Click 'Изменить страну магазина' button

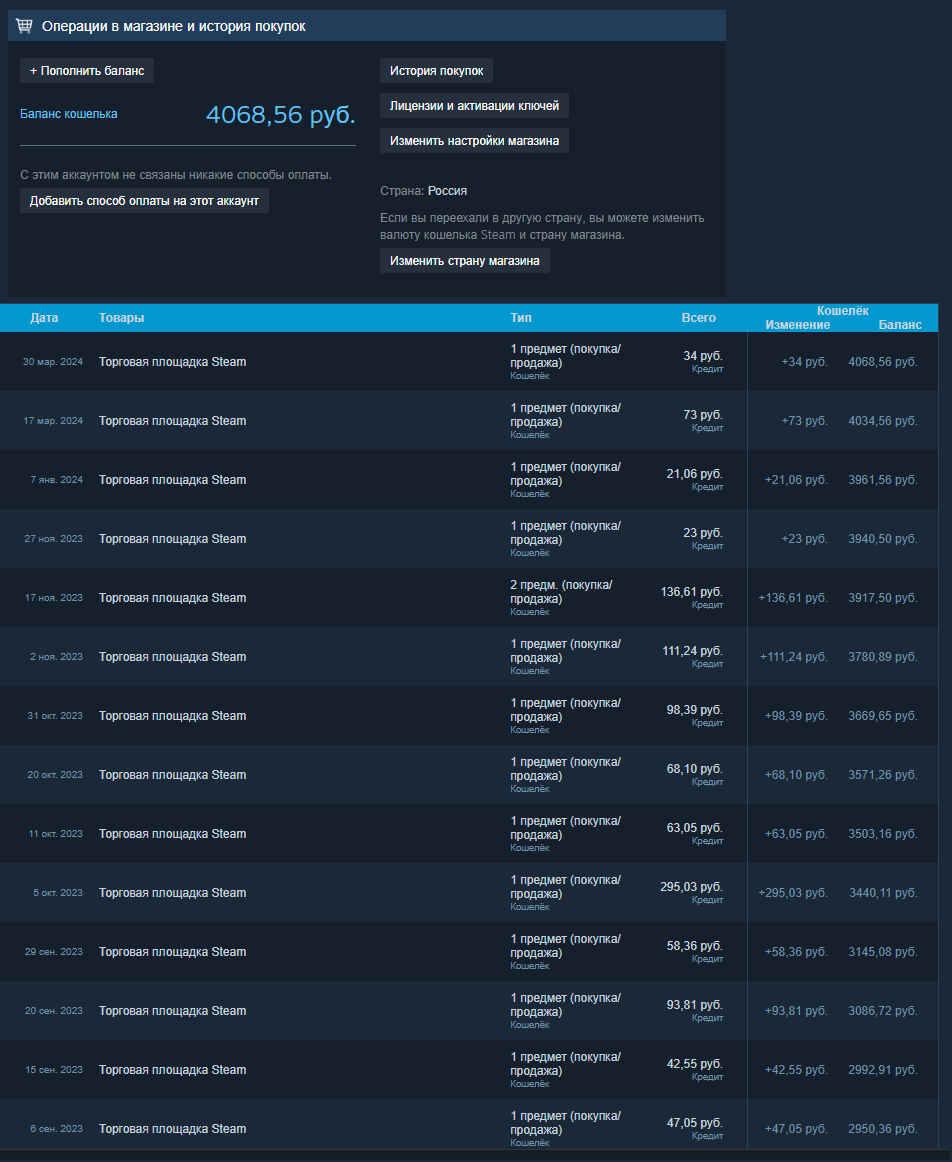(x=465, y=261)
